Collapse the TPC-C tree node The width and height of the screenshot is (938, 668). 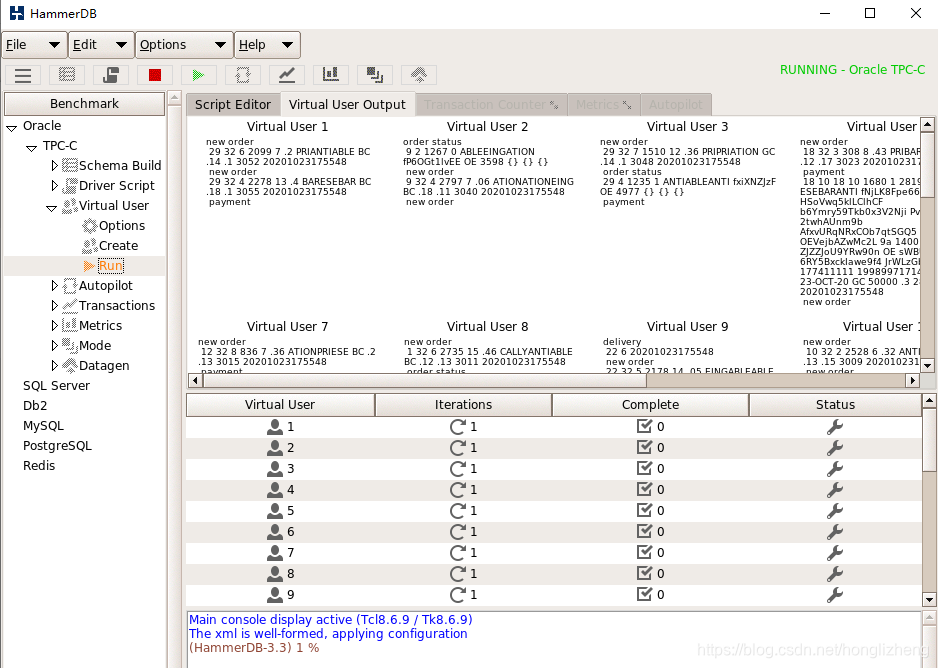click(x=31, y=148)
